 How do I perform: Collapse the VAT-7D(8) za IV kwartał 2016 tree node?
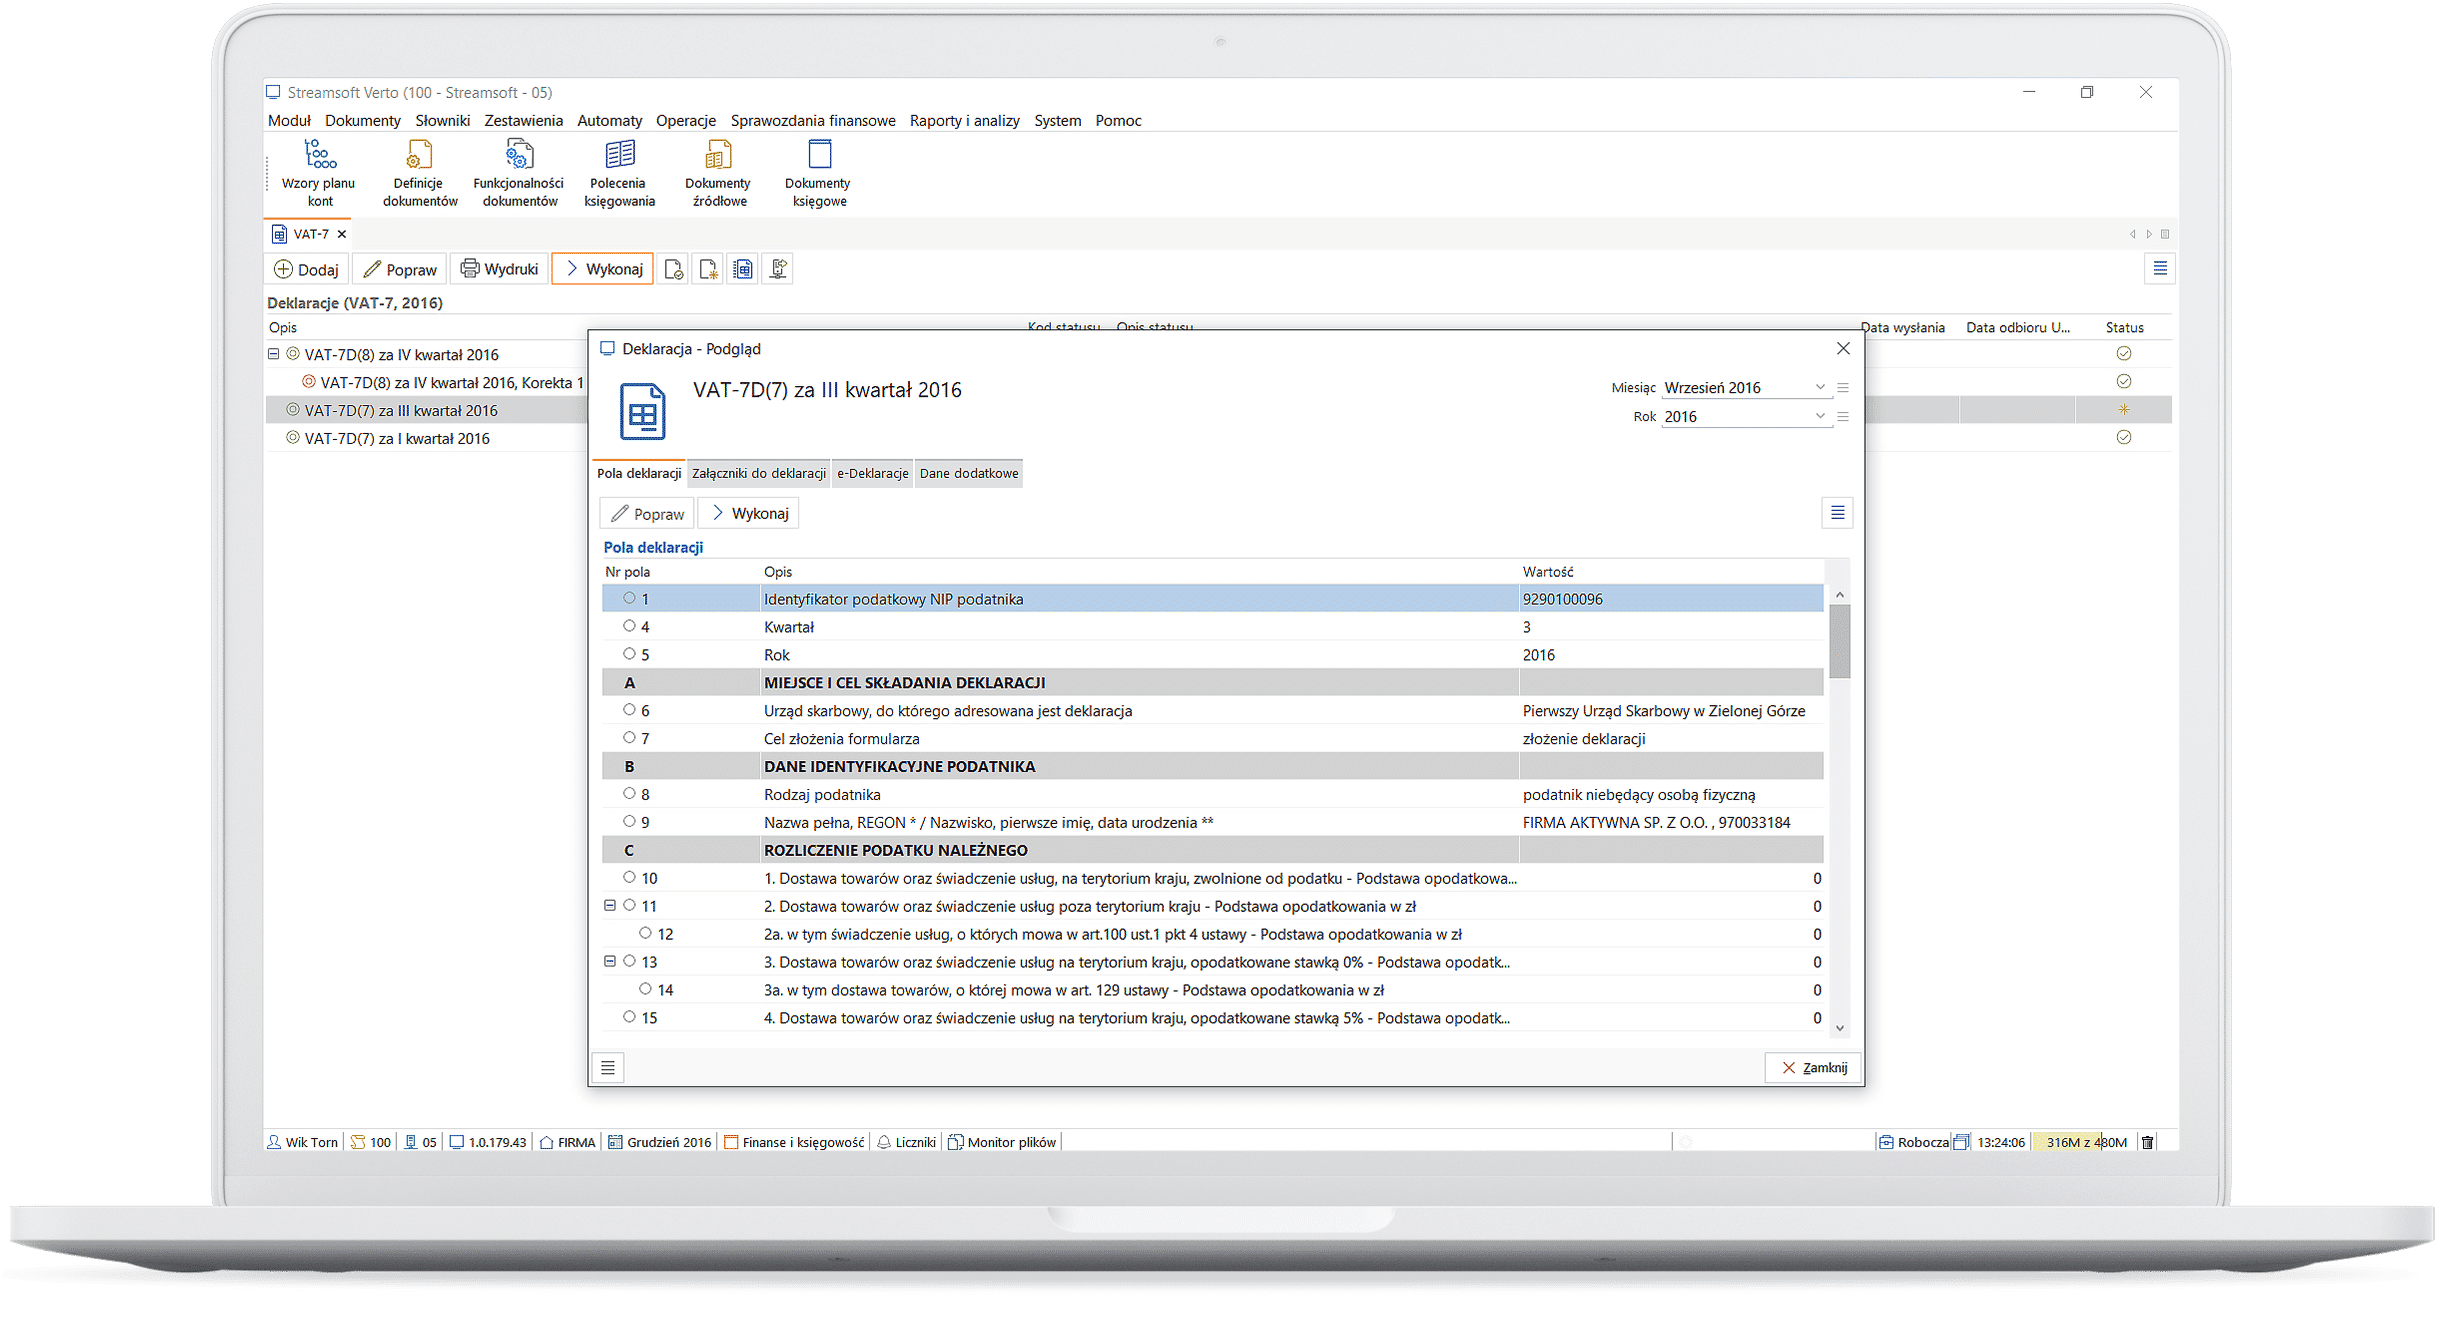tap(274, 354)
